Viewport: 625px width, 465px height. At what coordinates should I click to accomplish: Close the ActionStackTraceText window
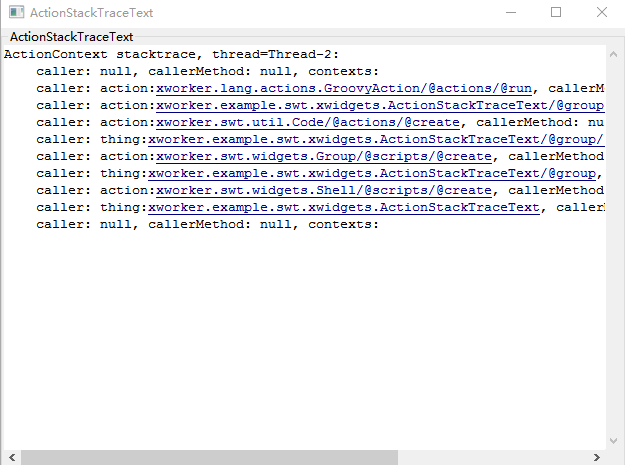(x=601, y=13)
